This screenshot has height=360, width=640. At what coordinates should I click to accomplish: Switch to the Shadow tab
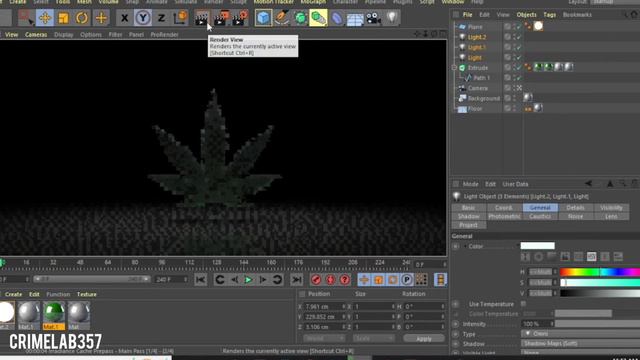coord(468,216)
